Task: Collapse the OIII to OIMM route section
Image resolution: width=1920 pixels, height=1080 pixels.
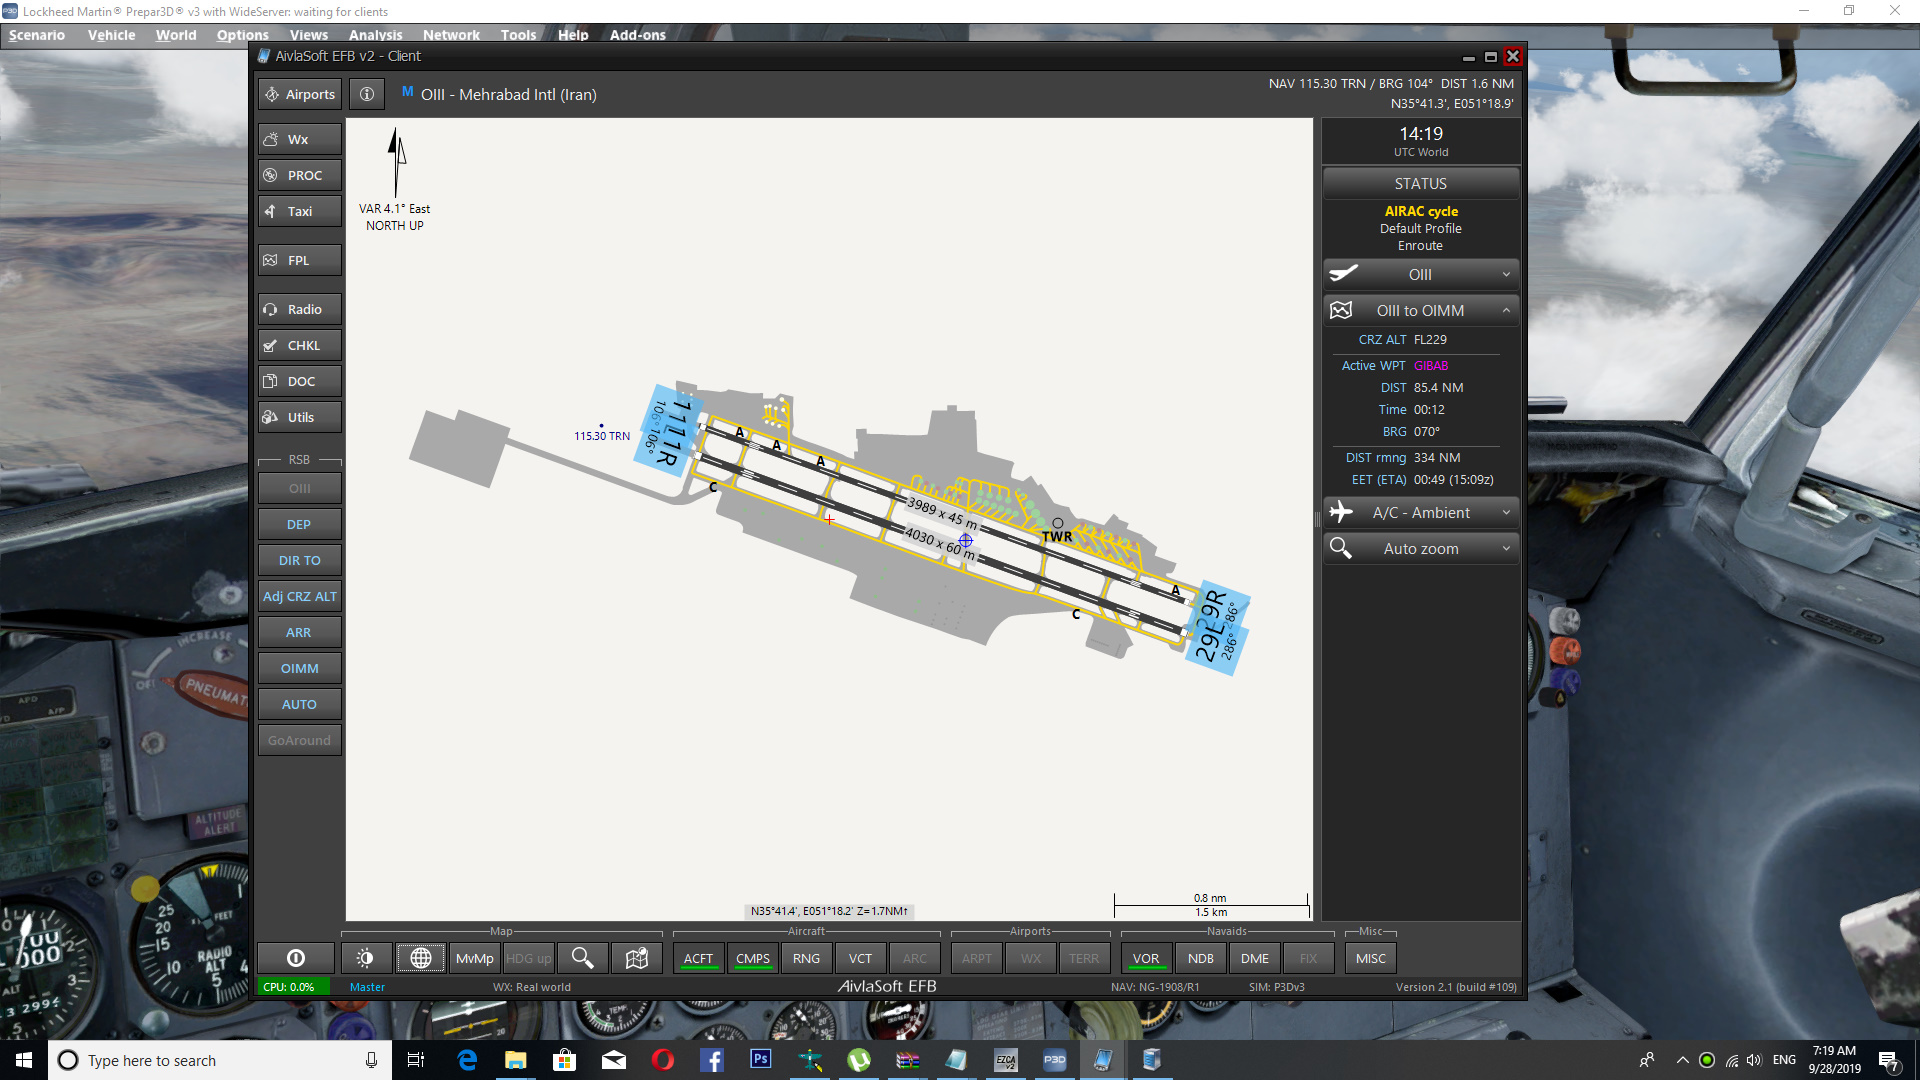Action: [x=1506, y=311]
